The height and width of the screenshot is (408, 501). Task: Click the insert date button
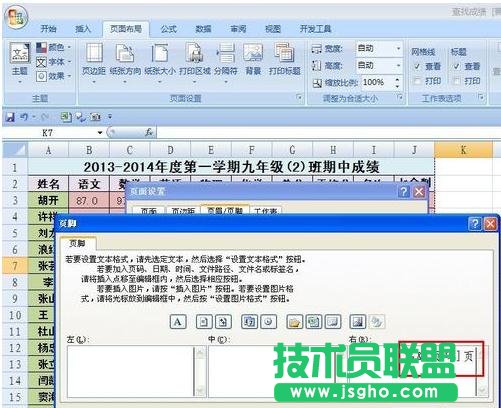249,322
